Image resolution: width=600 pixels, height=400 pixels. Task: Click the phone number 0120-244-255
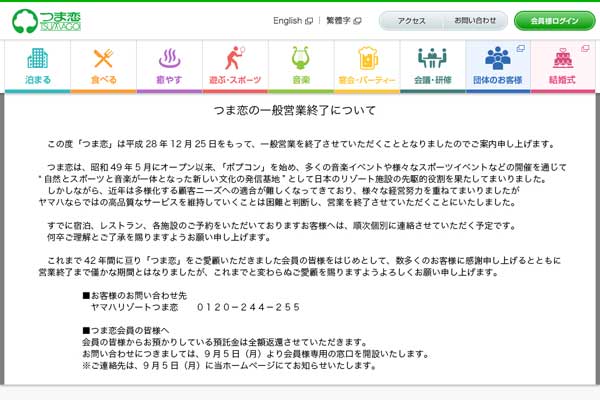248,307
